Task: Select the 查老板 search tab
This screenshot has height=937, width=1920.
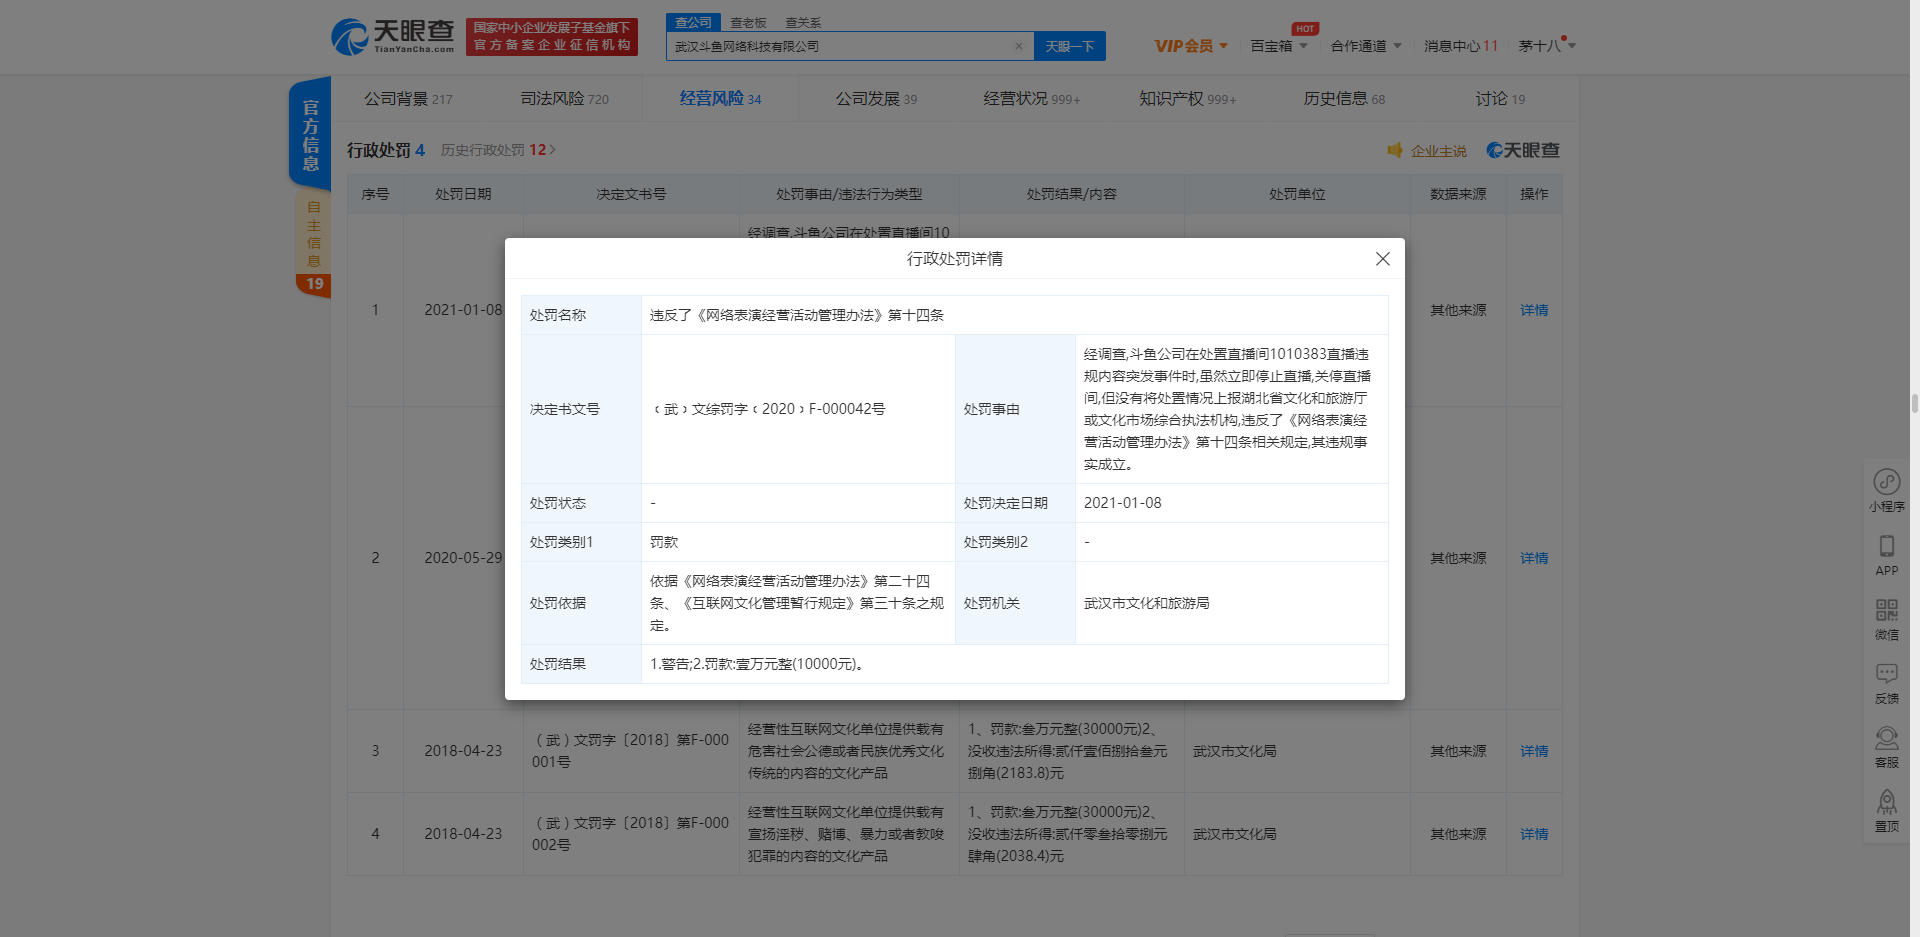Action: tap(747, 22)
